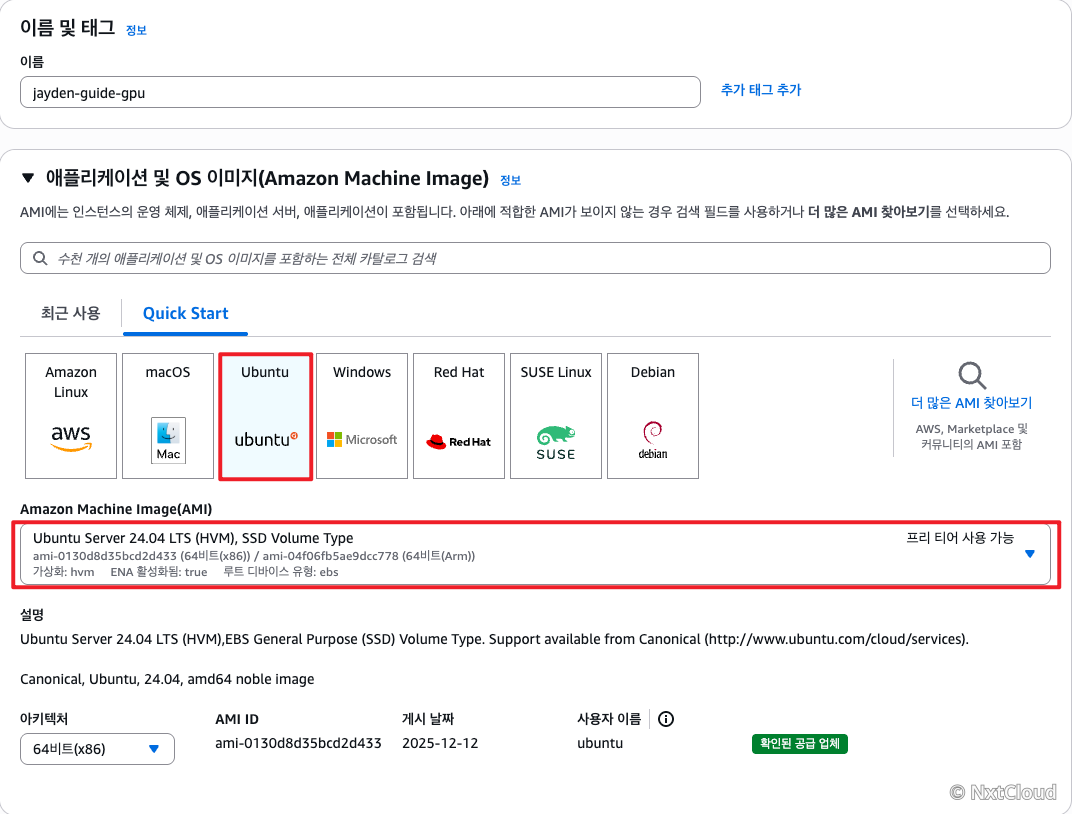Open the Ubuntu Server 24.04 LTS AMI dropdown
The height and width of the screenshot is (814, 1072).
click(x=535, y=554)
